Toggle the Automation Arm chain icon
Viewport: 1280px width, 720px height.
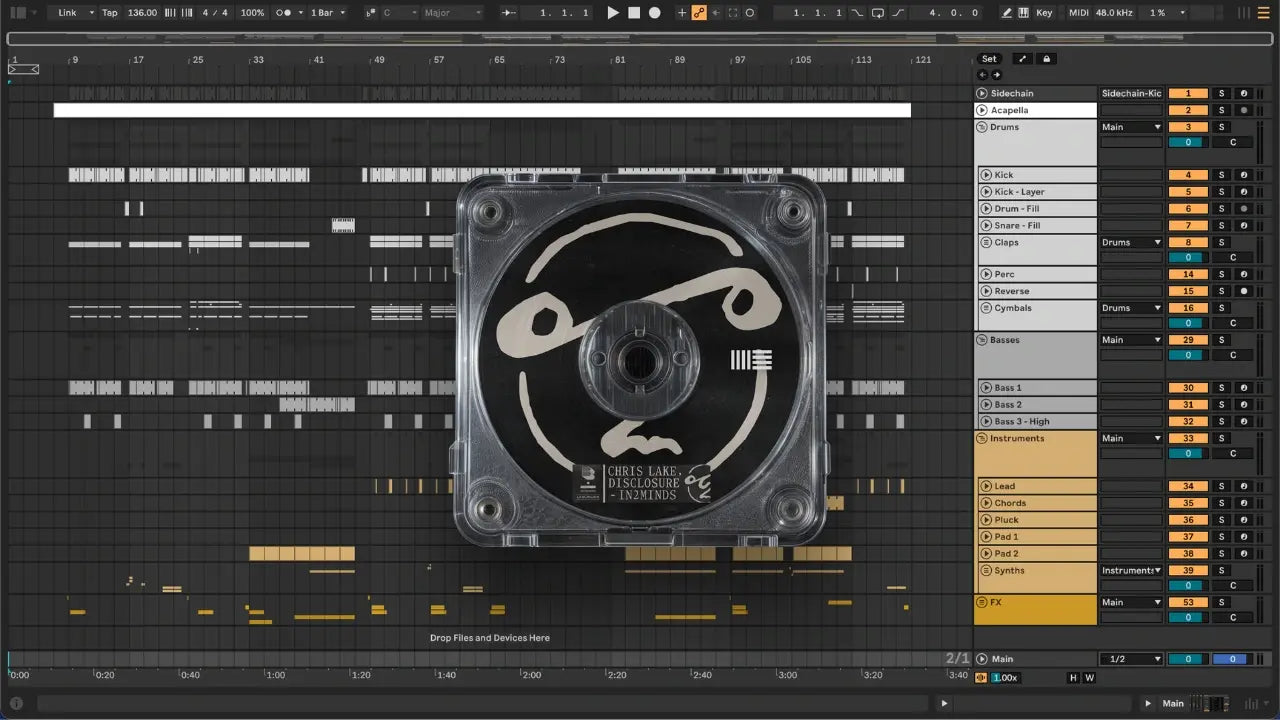(x=699, y=13)
